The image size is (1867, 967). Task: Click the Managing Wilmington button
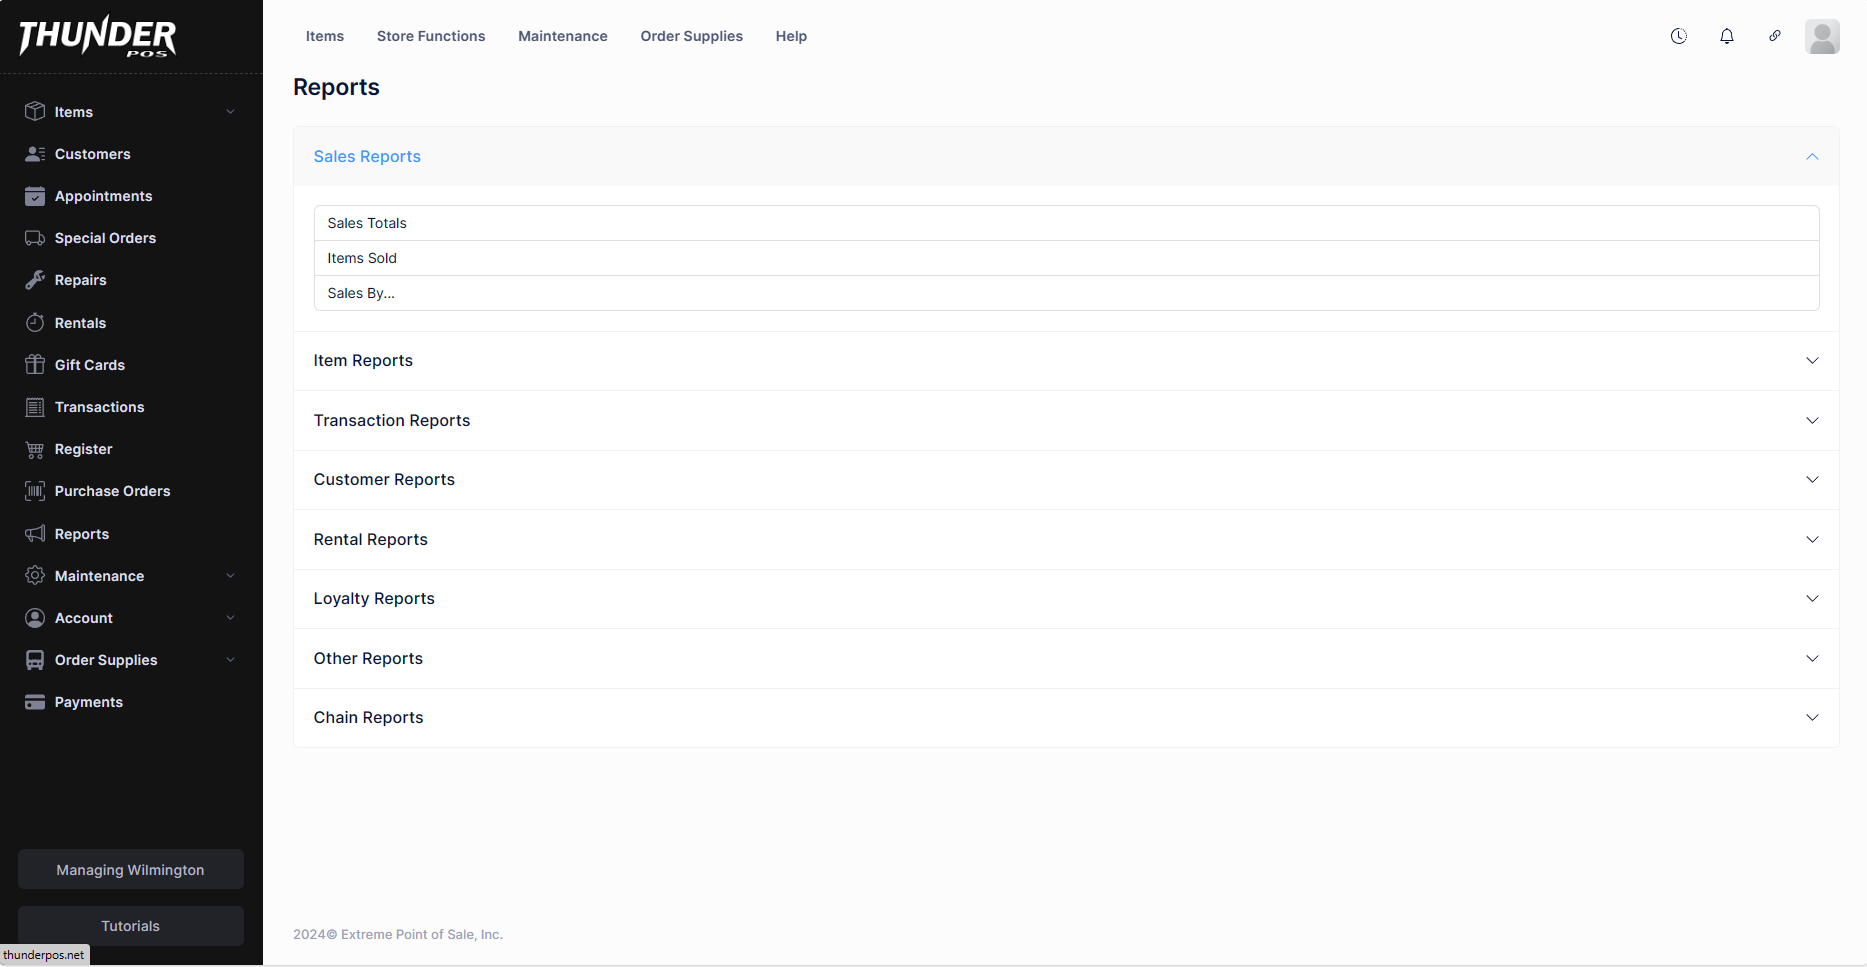pyautogui.click(x=130, y=870)
